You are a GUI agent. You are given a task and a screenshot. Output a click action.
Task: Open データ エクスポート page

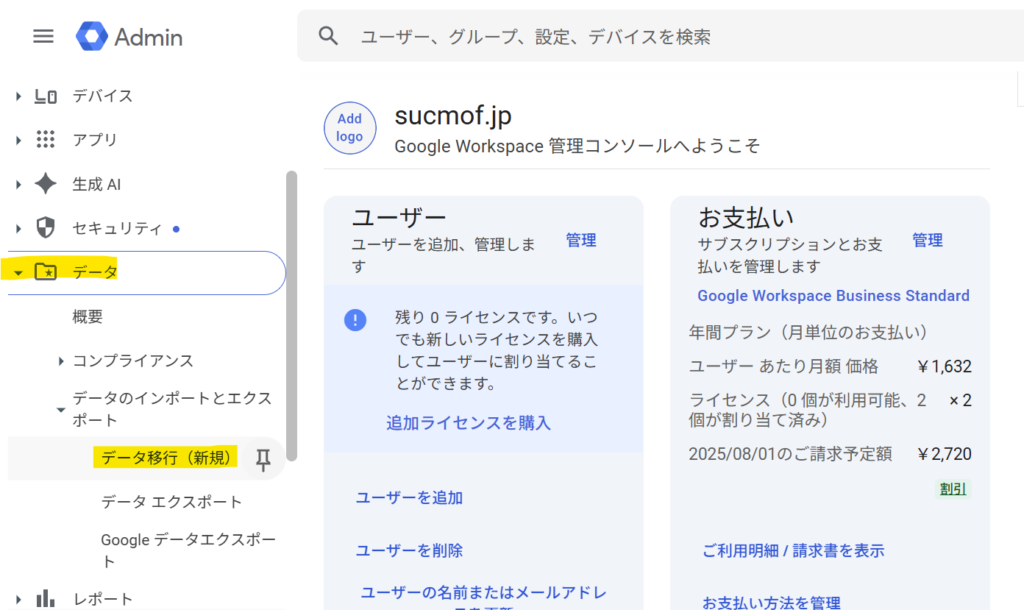pyautogui.click(x=171, y=502)
